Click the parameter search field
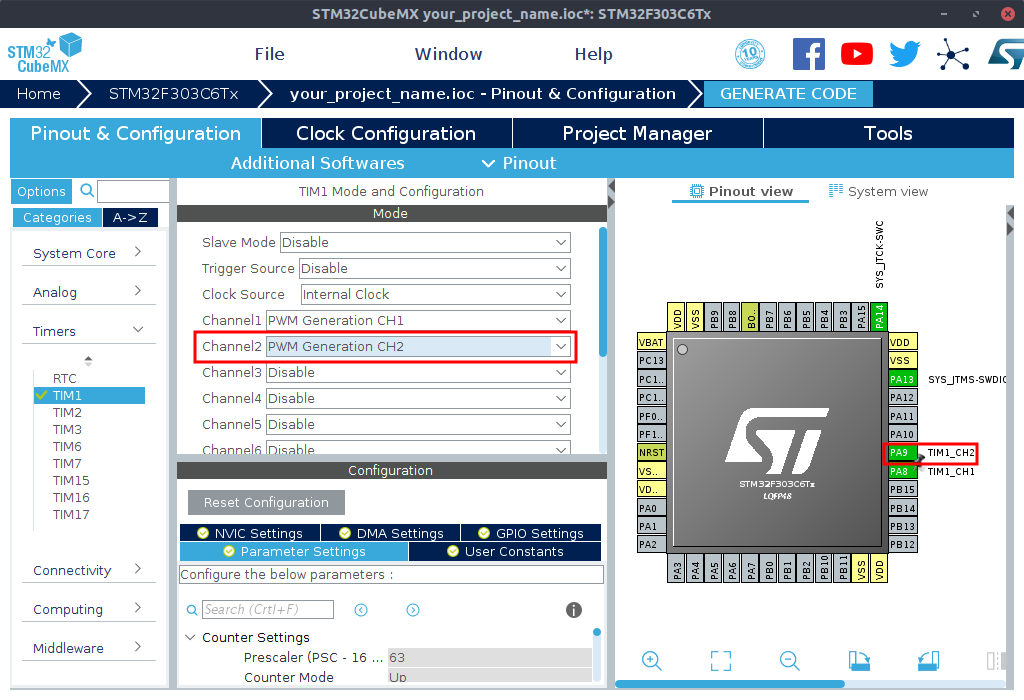The image size is (1024, 700). (x=266, y=610)
